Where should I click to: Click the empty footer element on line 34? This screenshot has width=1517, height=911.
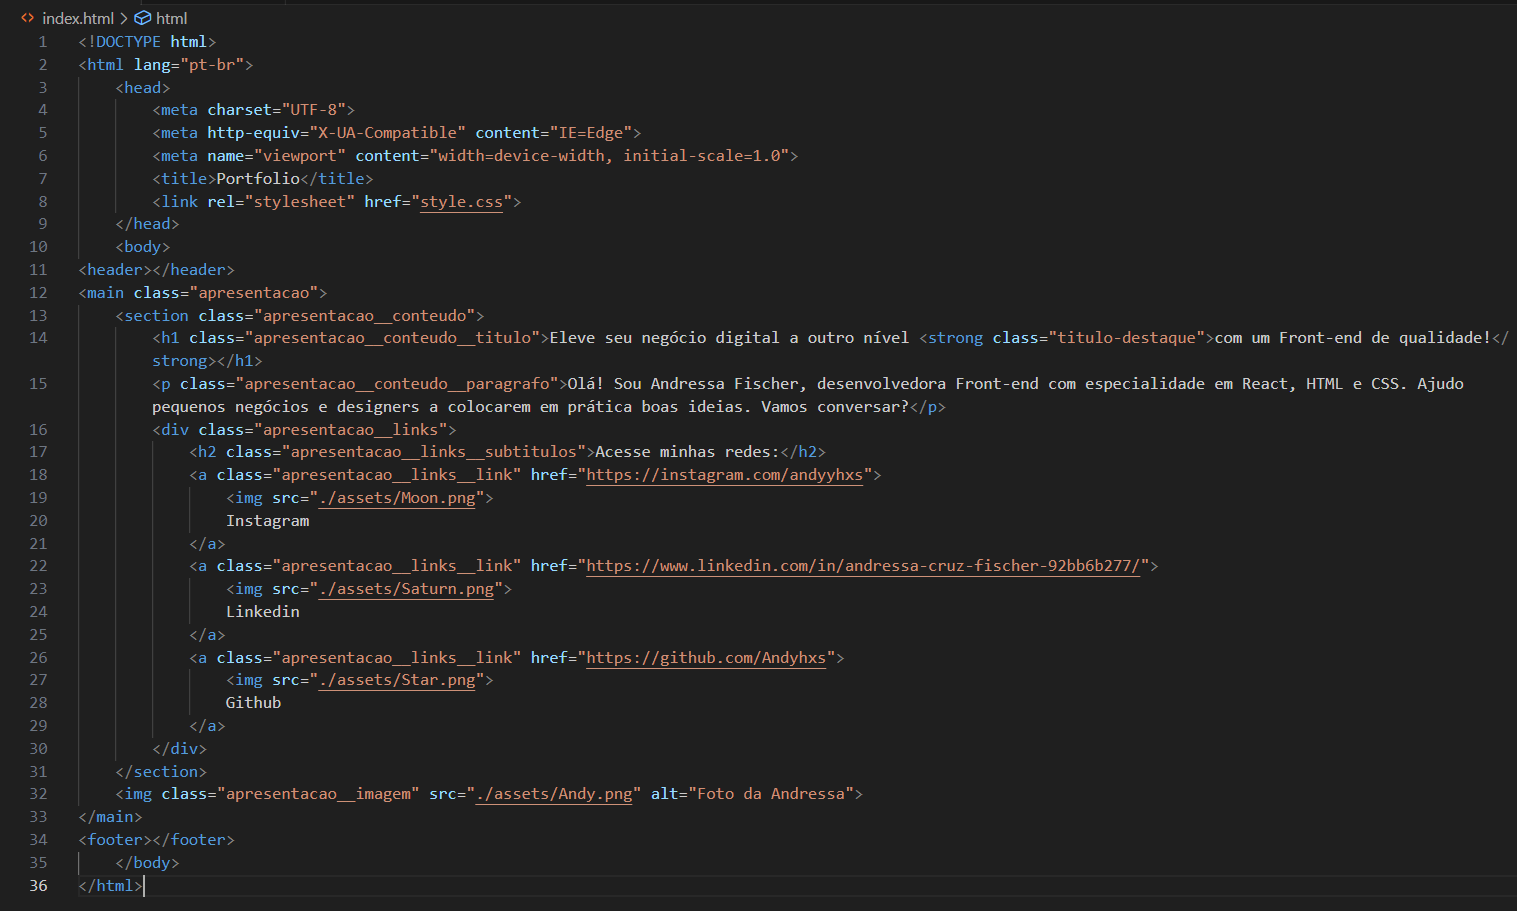tap(156, 839)
